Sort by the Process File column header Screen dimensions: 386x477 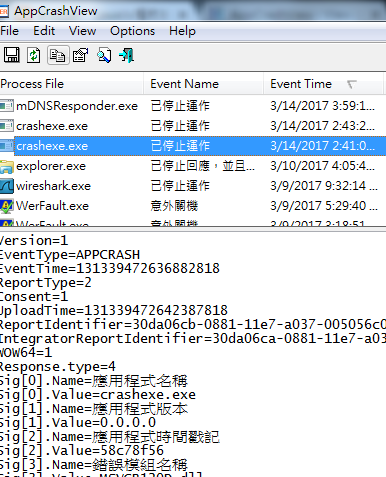tap(72, 84)
